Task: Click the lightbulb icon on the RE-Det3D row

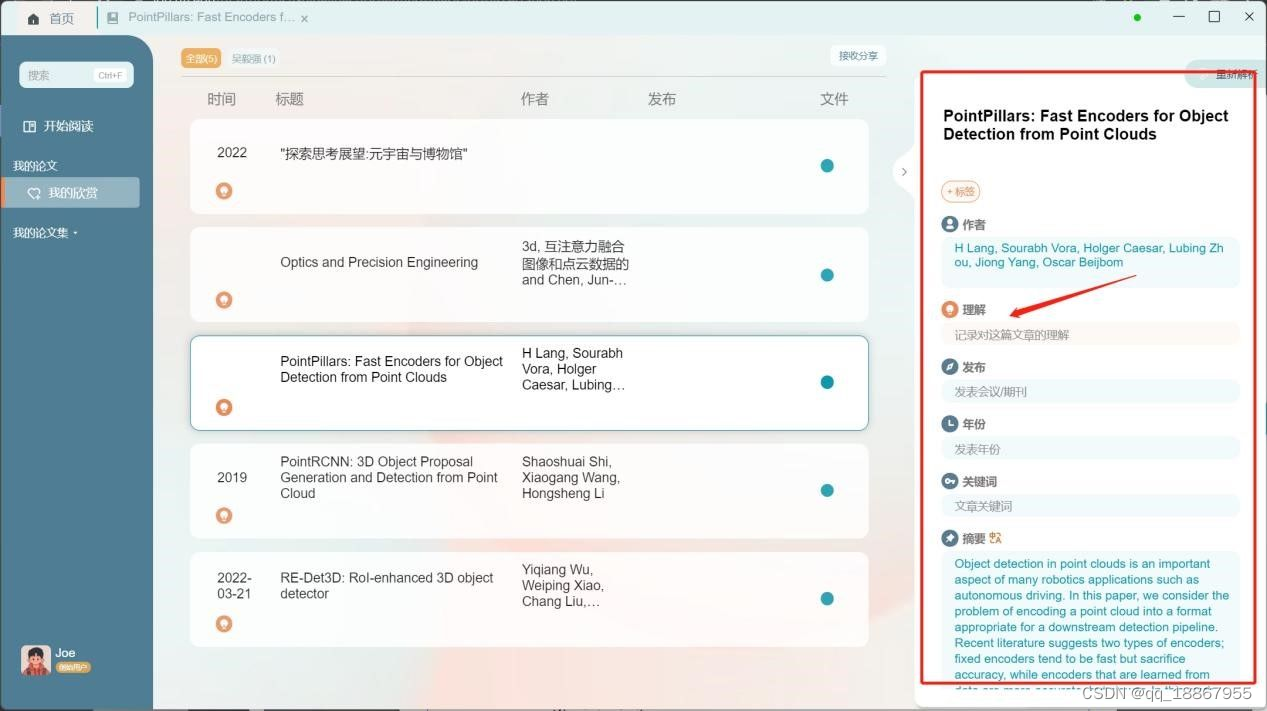Action: pyautogui.click(x=224, y=623)
